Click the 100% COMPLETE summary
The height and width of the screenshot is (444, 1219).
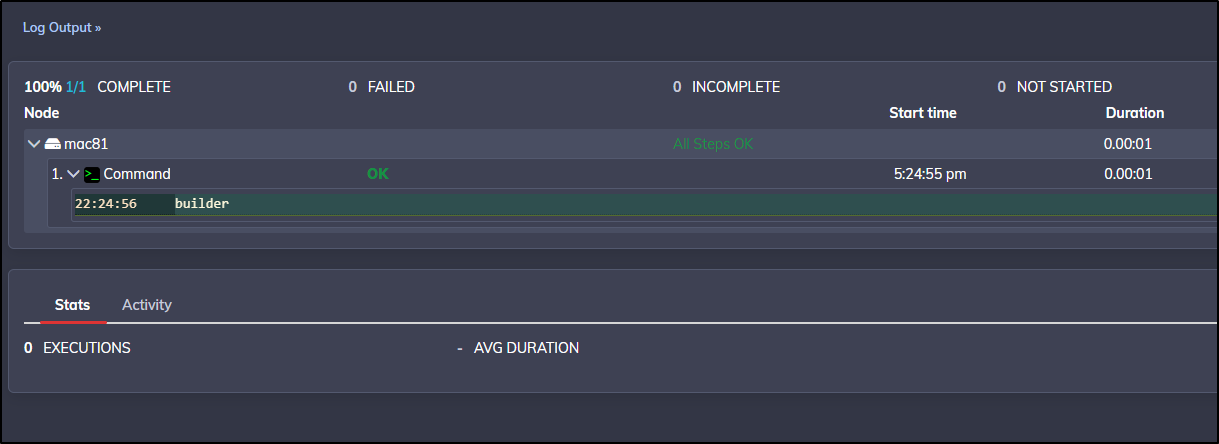click(97, 87)
